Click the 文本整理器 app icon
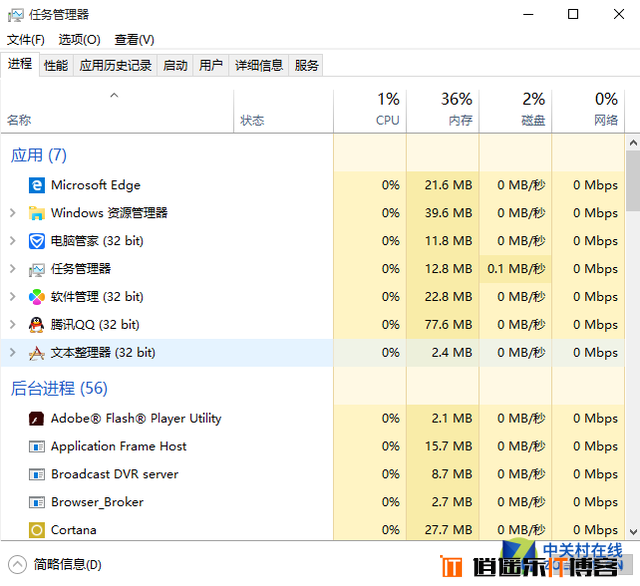Viewport: 640px width, 586px height. tap(36, 353)
